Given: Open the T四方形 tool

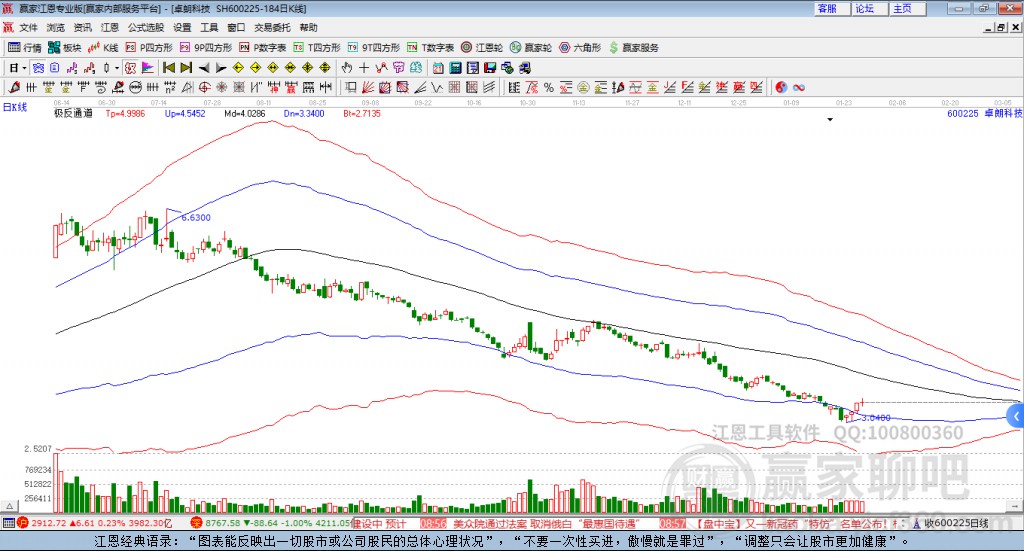Looking at the screenshot, I should click(x=317, y=48).
